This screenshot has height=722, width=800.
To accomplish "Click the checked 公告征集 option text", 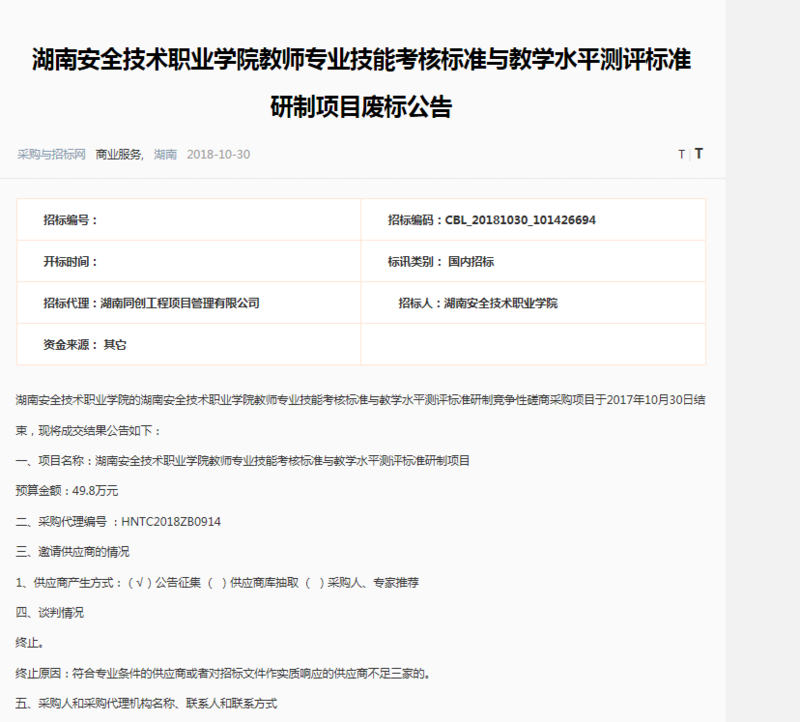I will pos(178,582).
